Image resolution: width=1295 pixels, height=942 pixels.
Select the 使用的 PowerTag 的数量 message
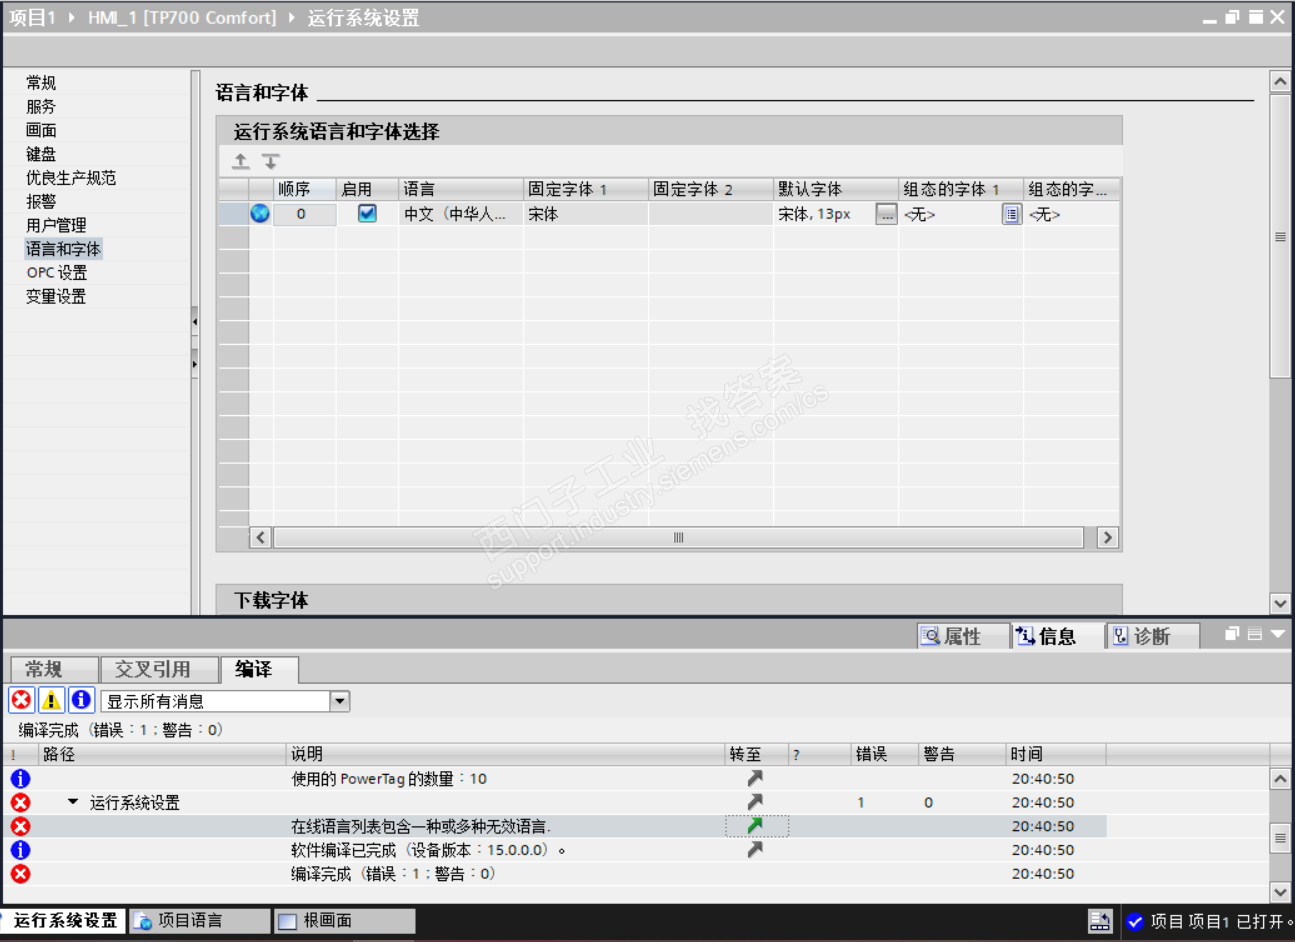pos(389,779)
